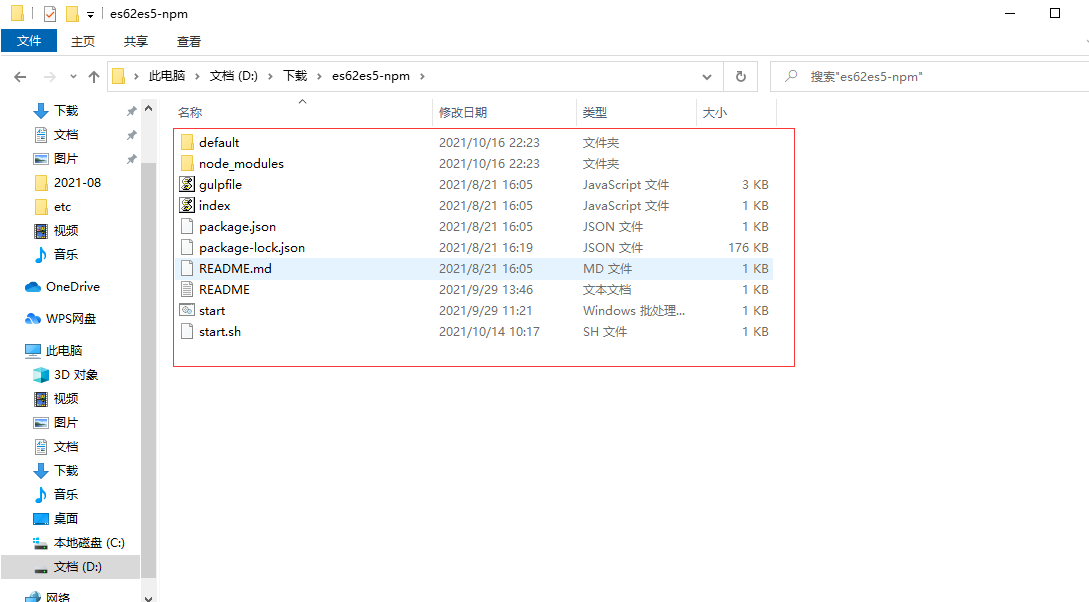Select 3D 对象 in navigation pane
Image resolution: width=1089 pixels, height=602 pixels.
point(75,375)
